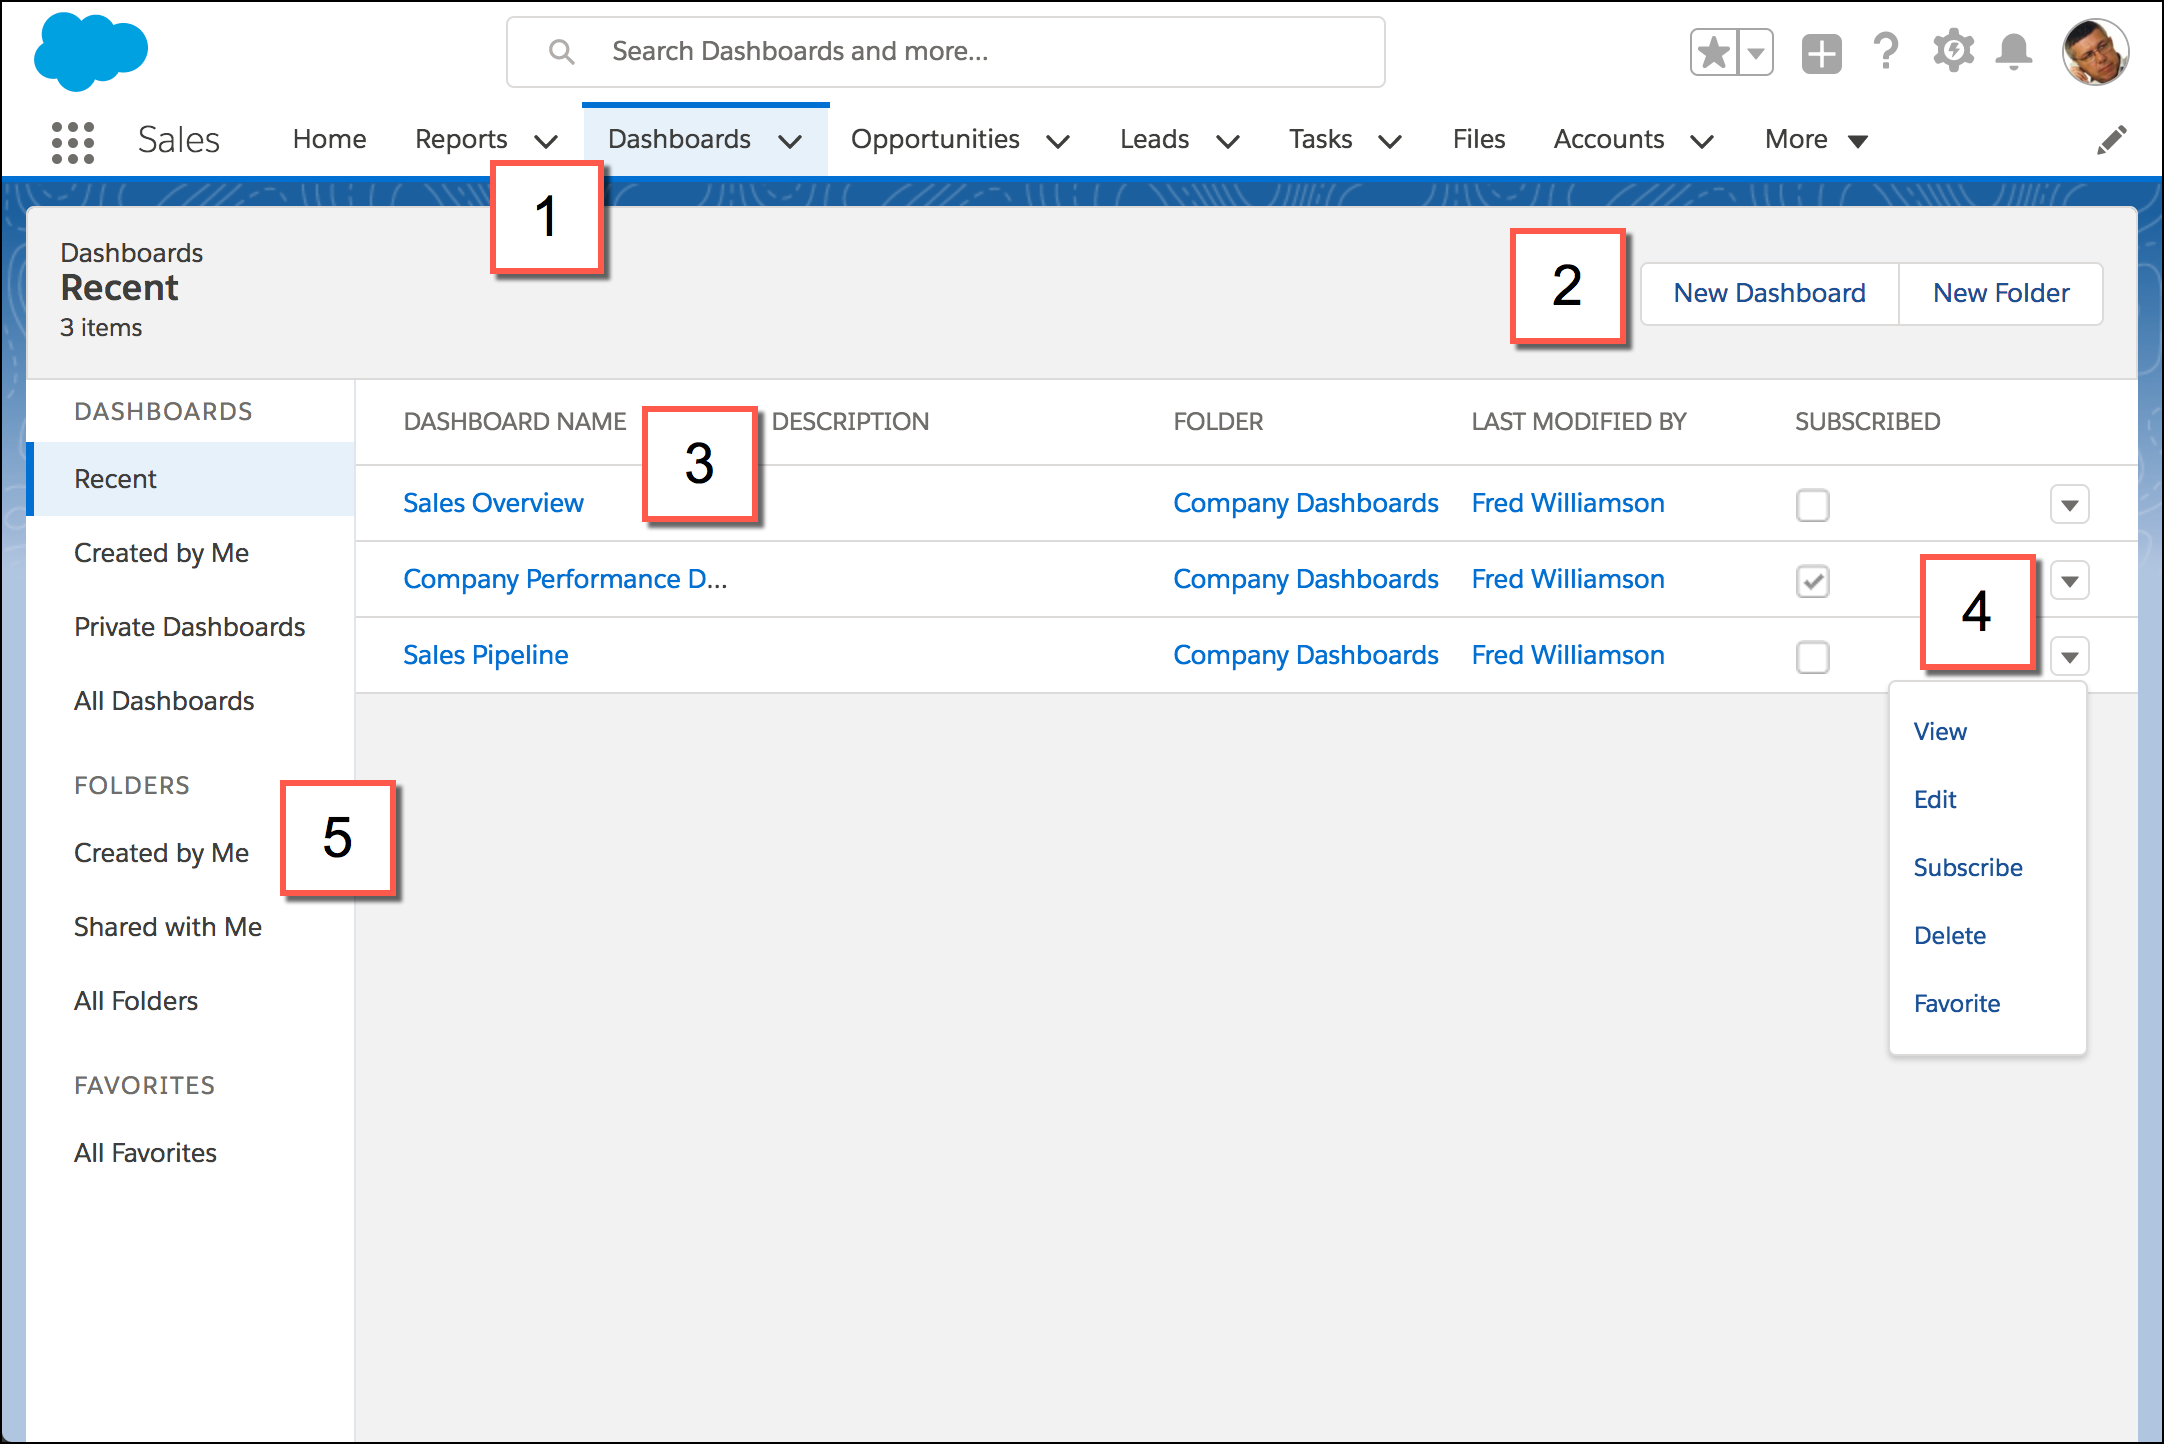Toggle Subscribed checkbox for Company Performance row

pyautogui.click(x=1812, y=581)
